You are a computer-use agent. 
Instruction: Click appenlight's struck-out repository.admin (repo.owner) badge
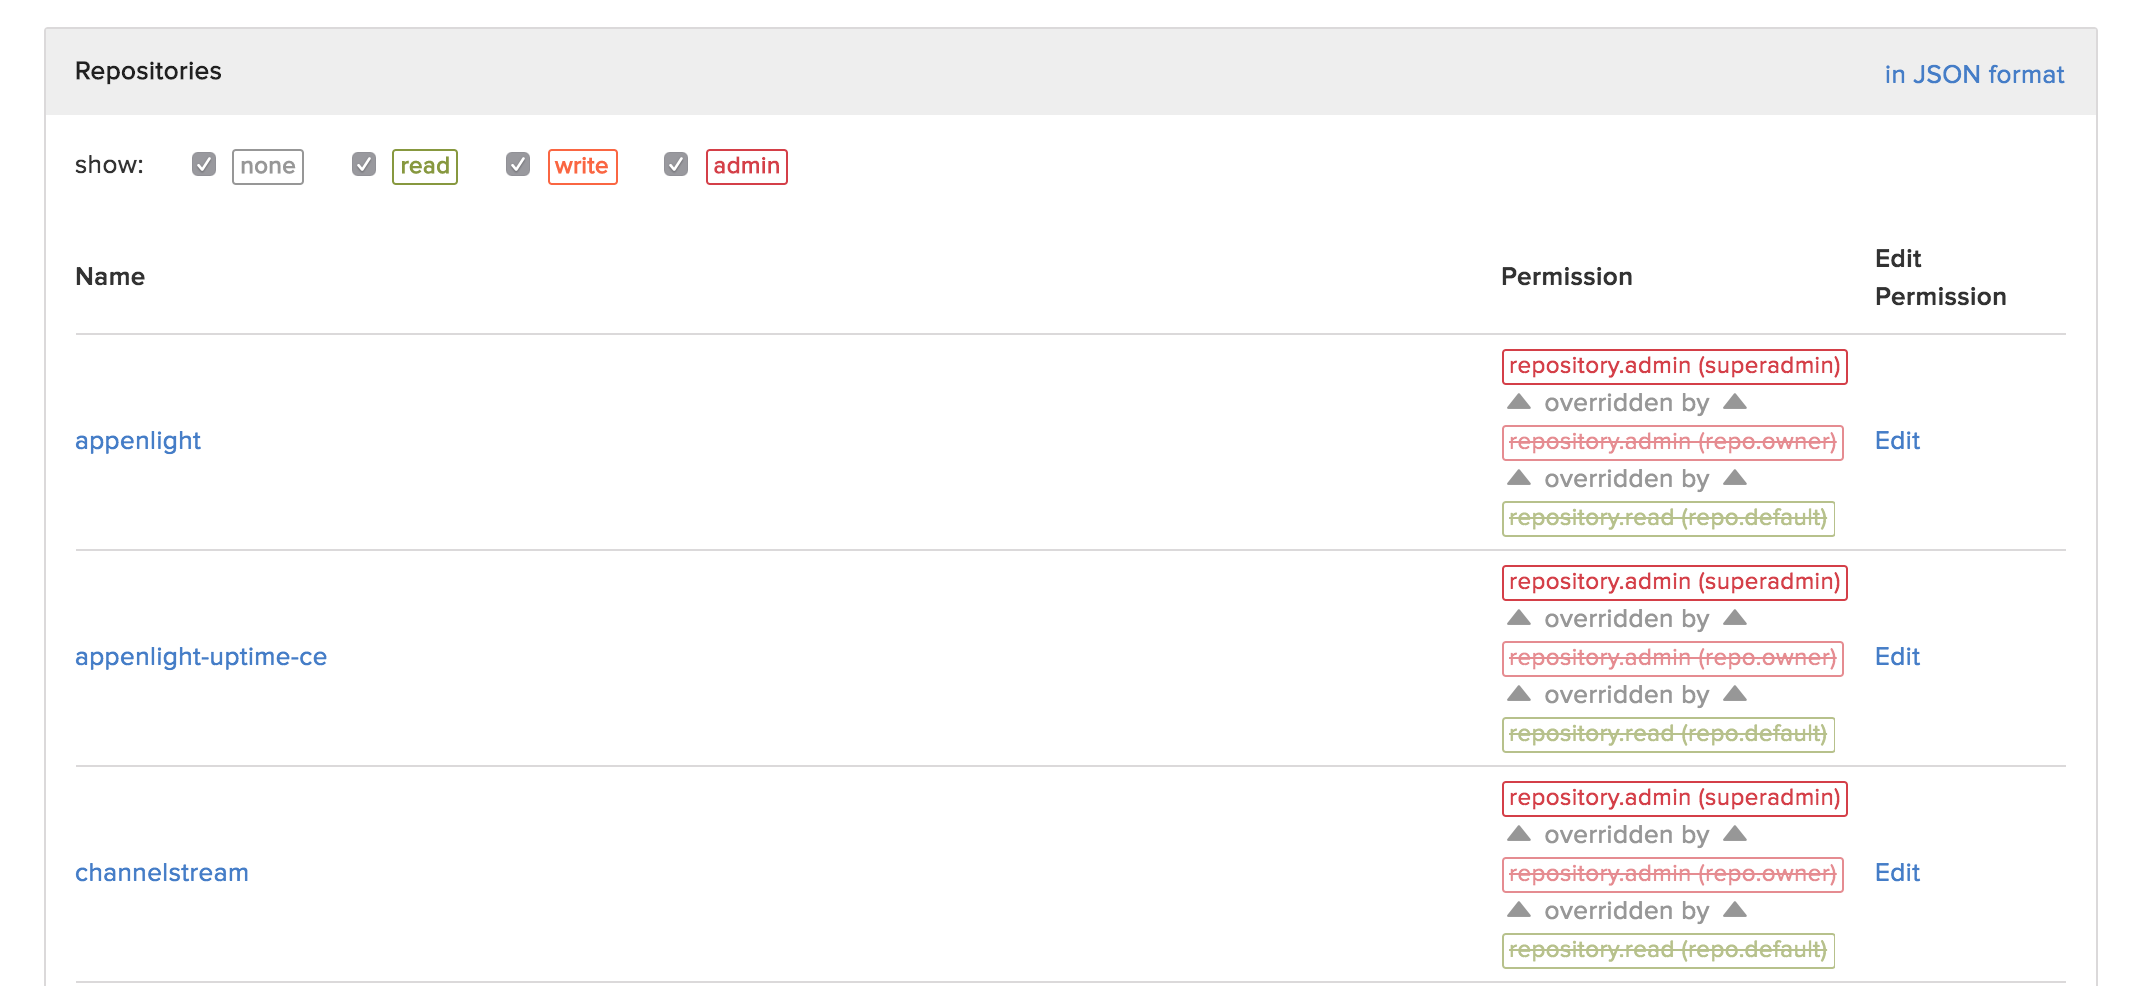click(x=1672, y=442)
